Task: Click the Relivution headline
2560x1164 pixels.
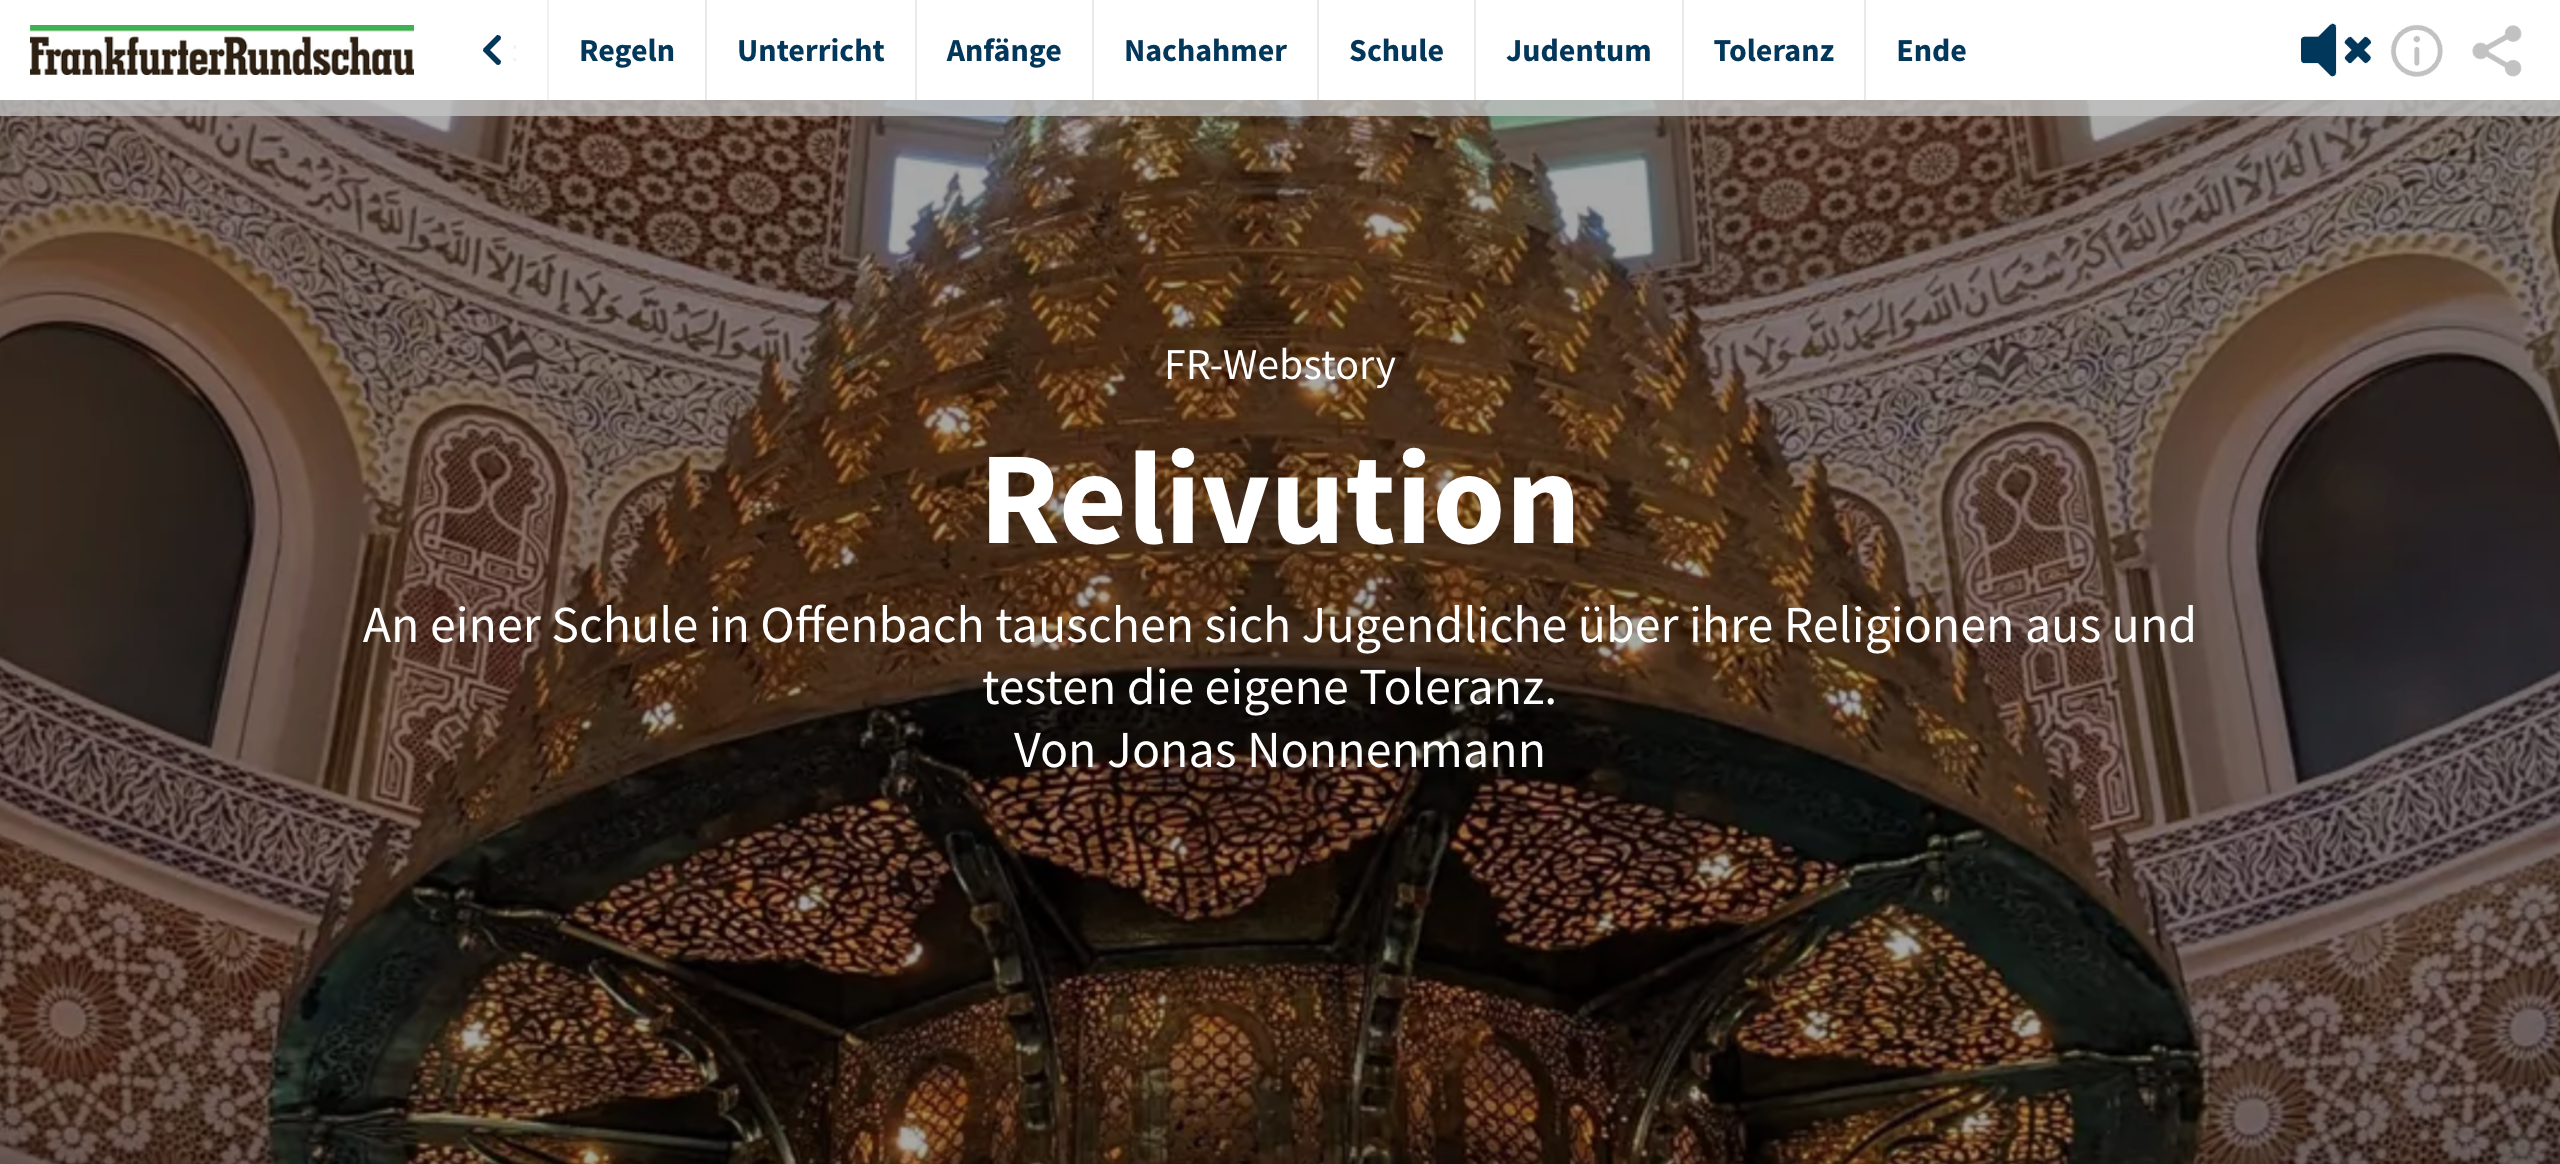Action: 1280,499
